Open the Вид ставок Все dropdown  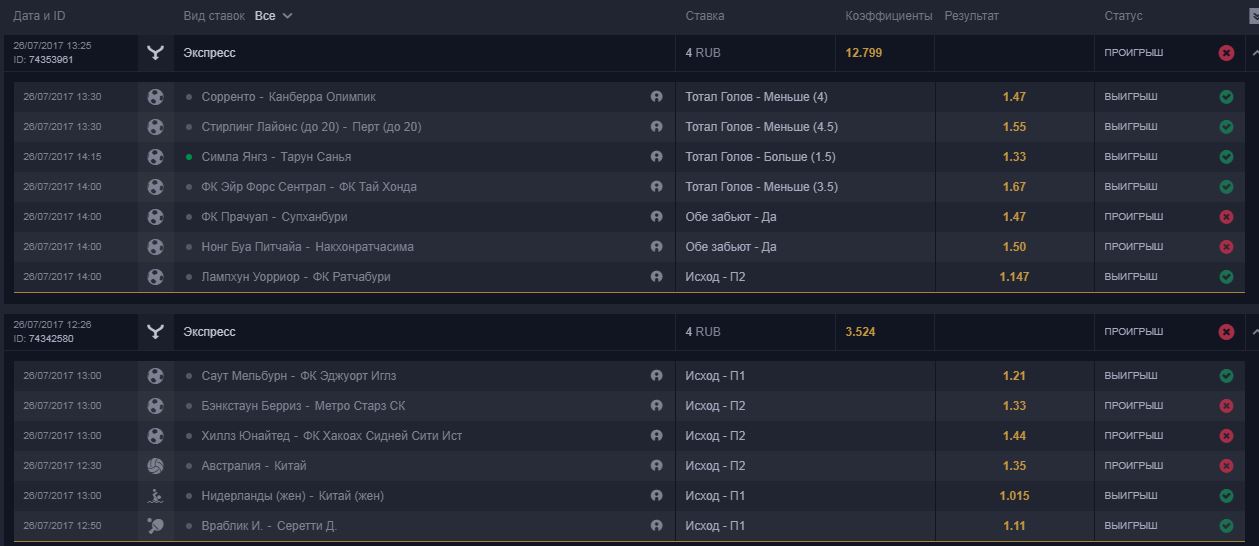click(x=274, y=16)
